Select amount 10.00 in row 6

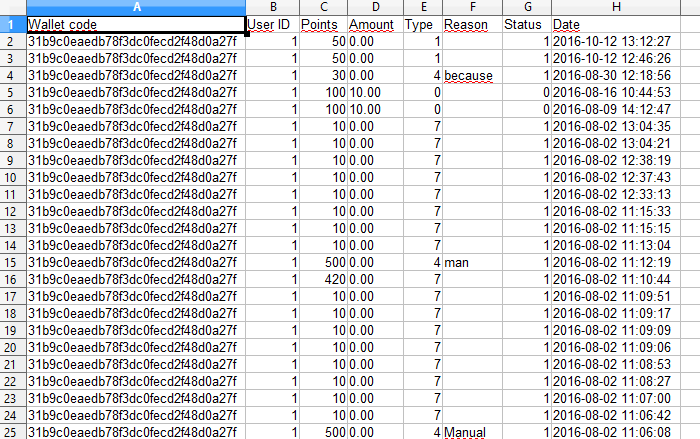point(375,109)
